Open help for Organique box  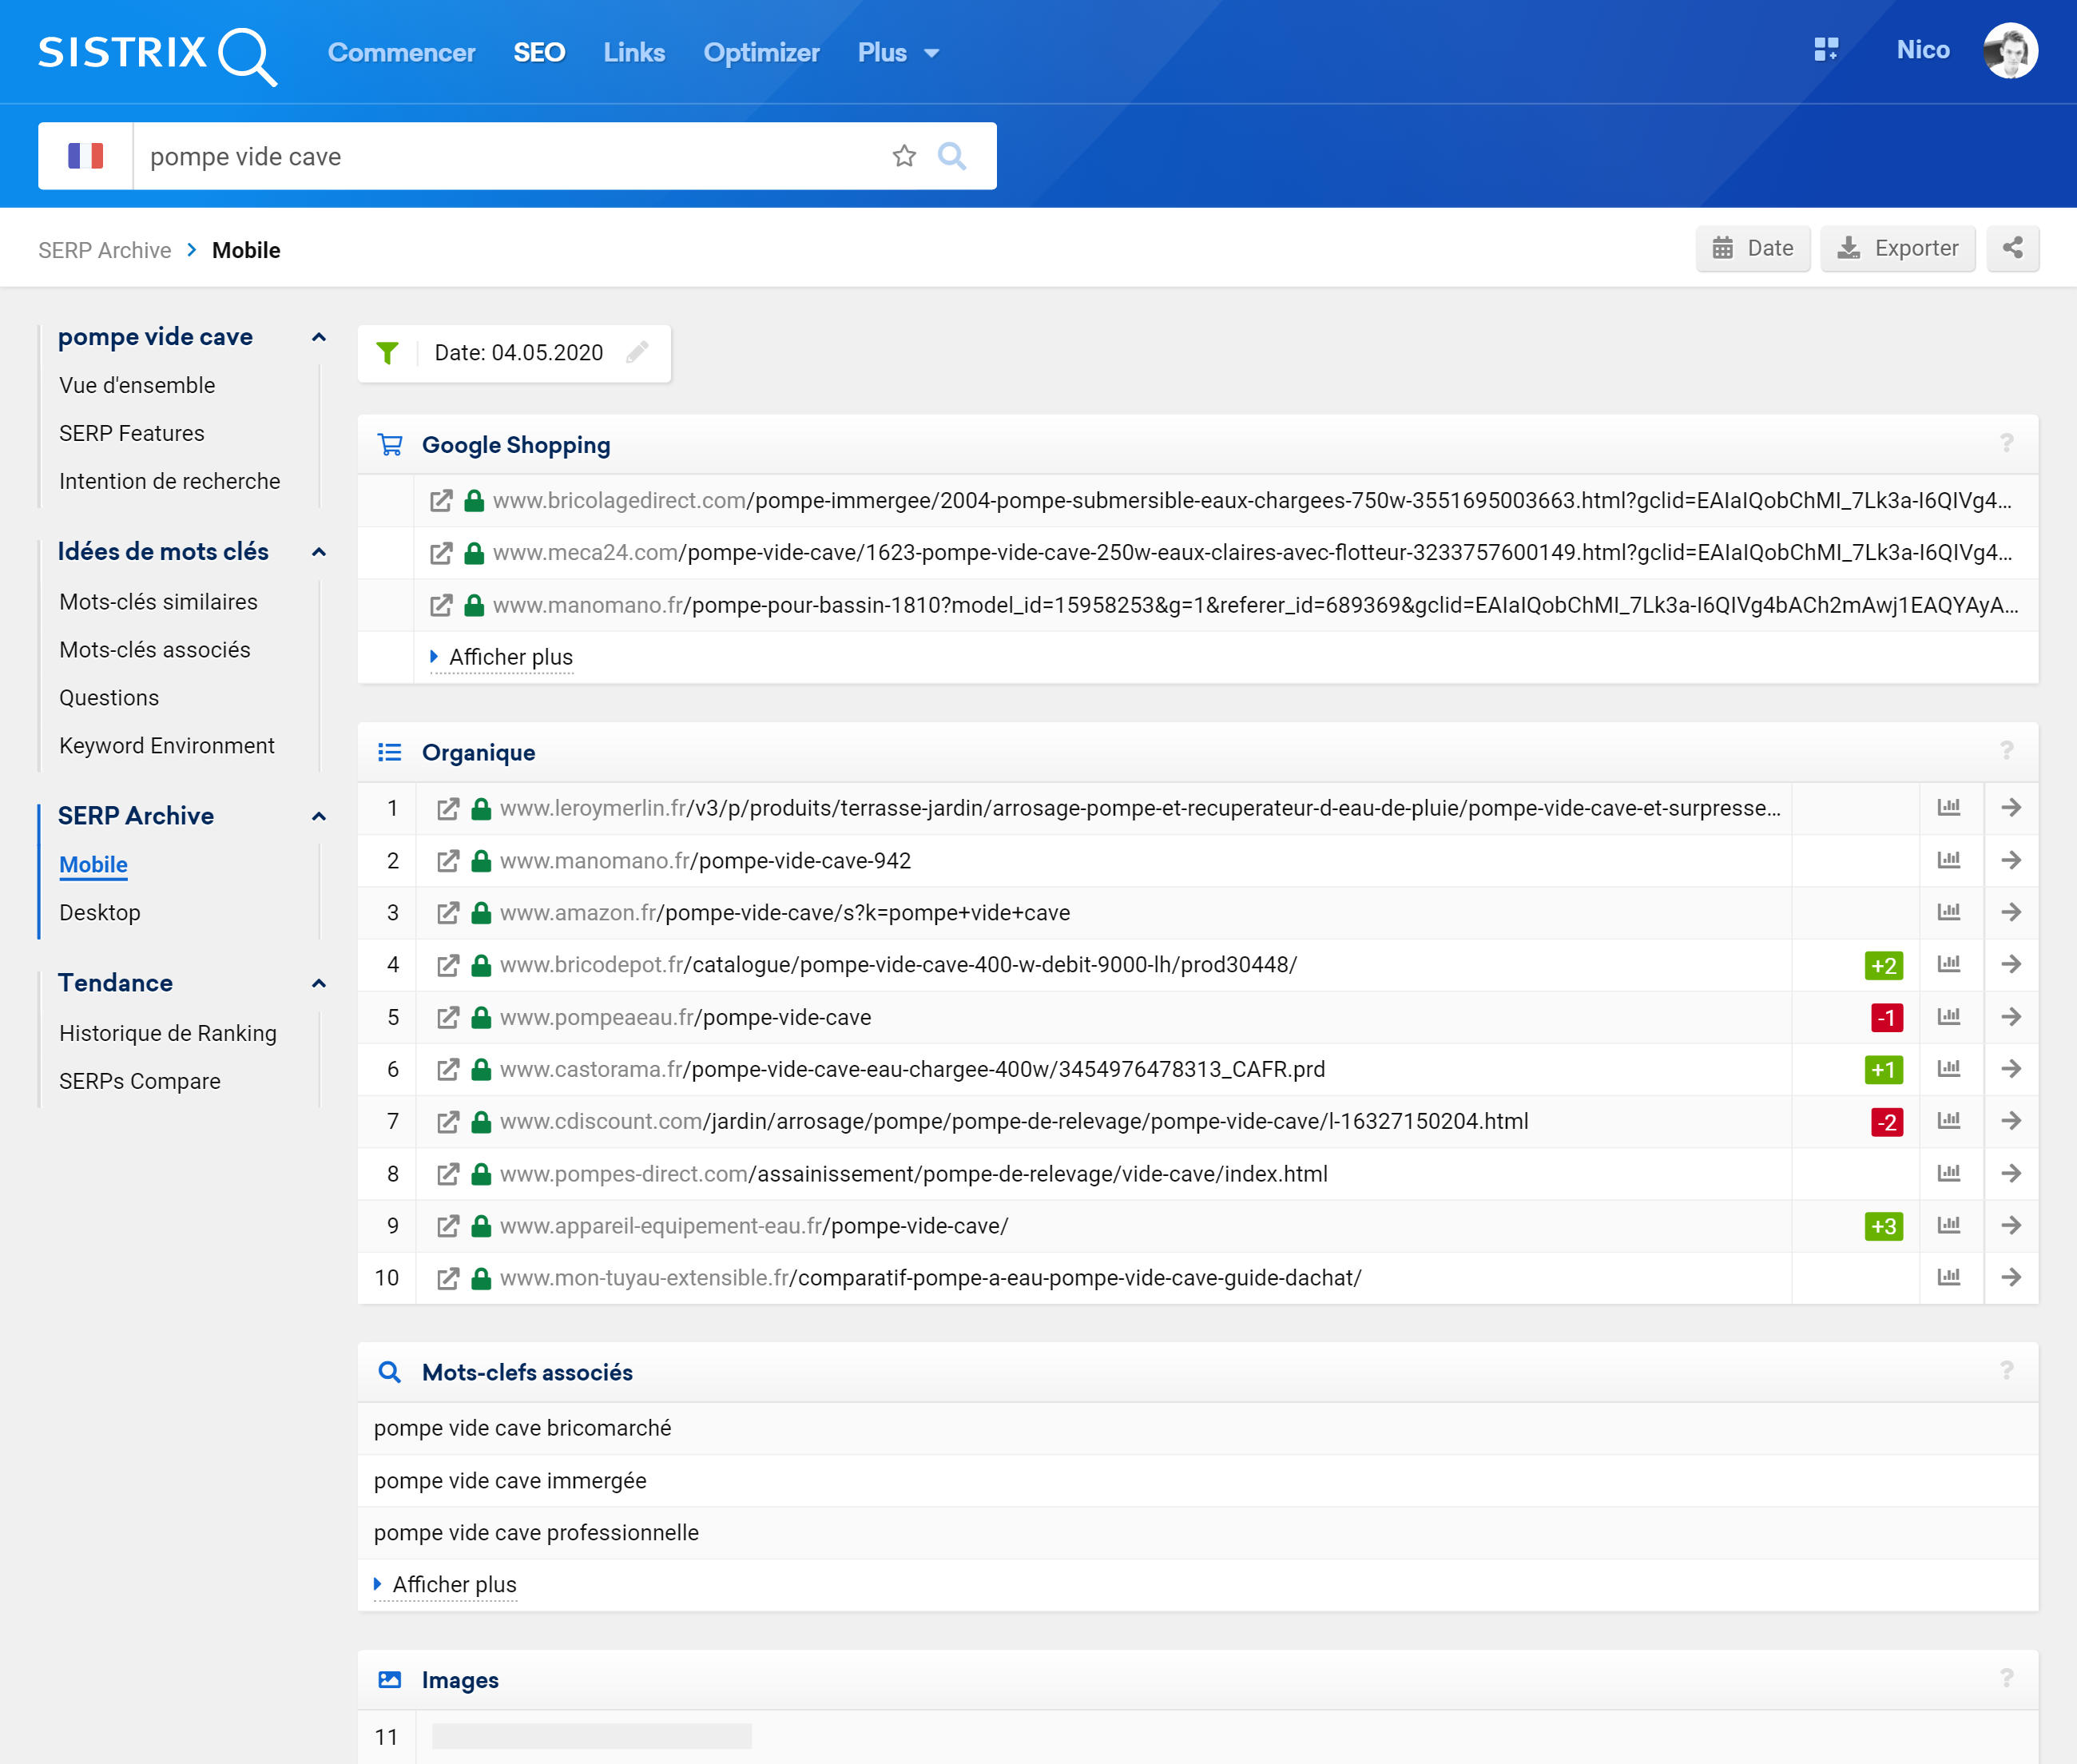coord(2006,751)
